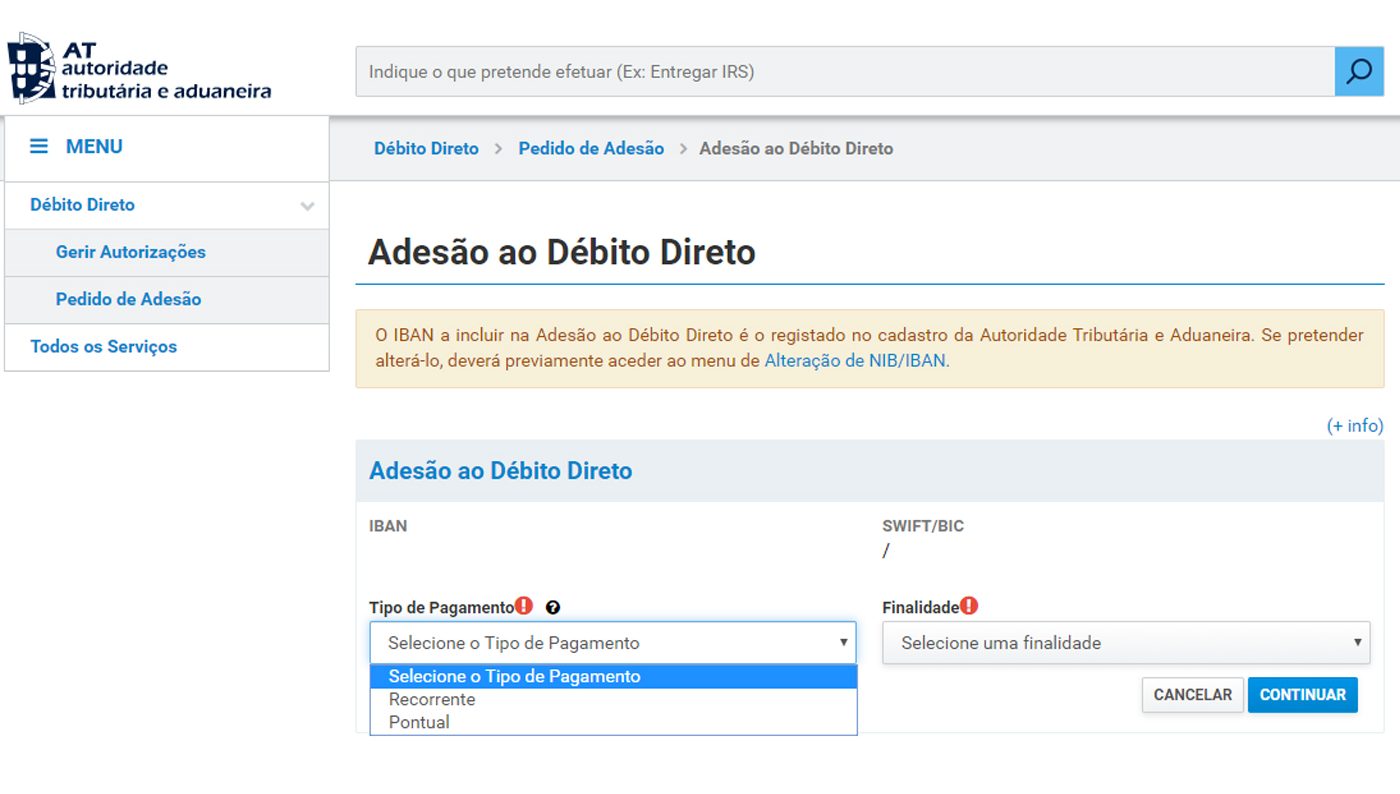The width and height of the screenshot is (1400, 794).
Task: Click the red warning icon next to Tipo de Pagamento
Action: coord(524,606)
